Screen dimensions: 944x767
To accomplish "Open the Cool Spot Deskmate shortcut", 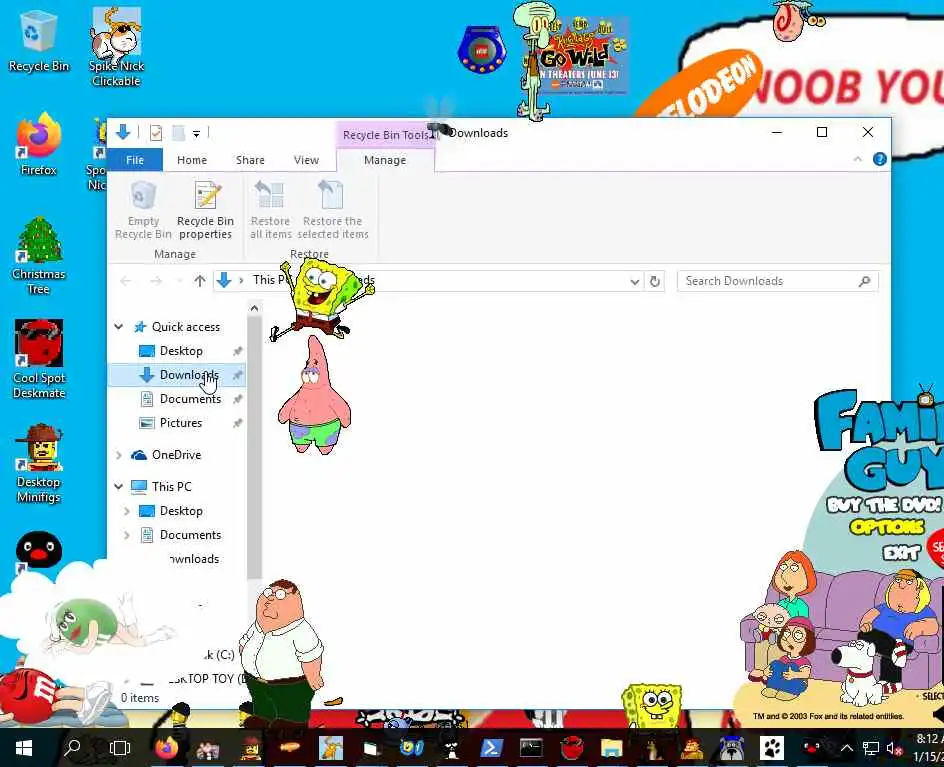I will point(39,359).
